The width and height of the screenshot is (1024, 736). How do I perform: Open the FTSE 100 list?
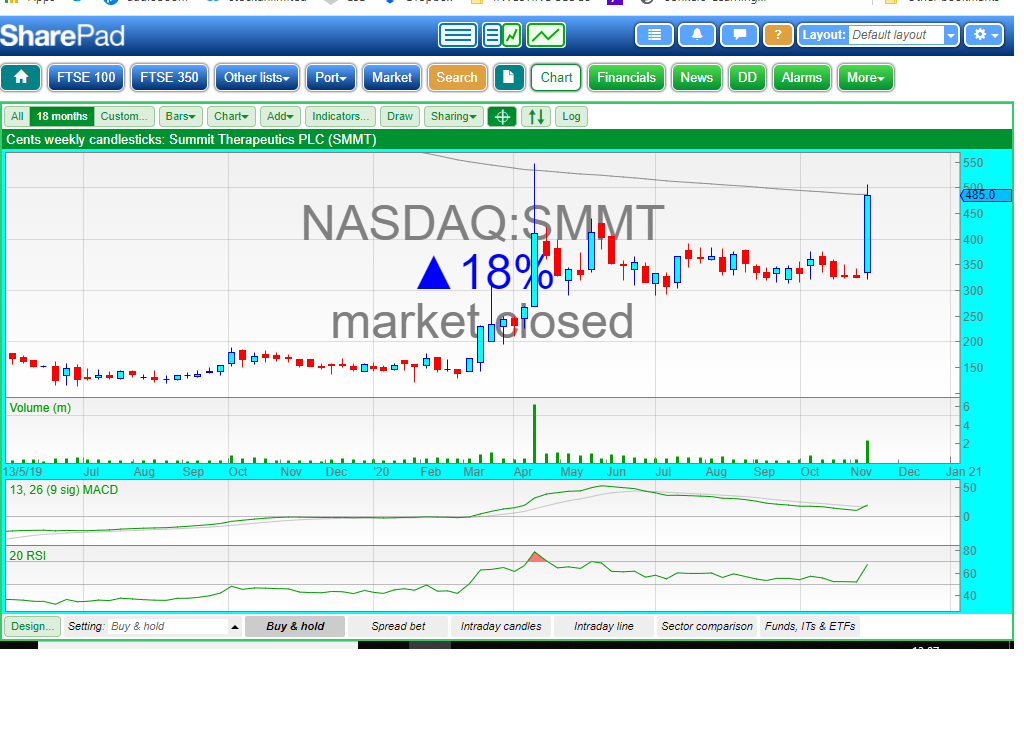[x=86, y=77]
